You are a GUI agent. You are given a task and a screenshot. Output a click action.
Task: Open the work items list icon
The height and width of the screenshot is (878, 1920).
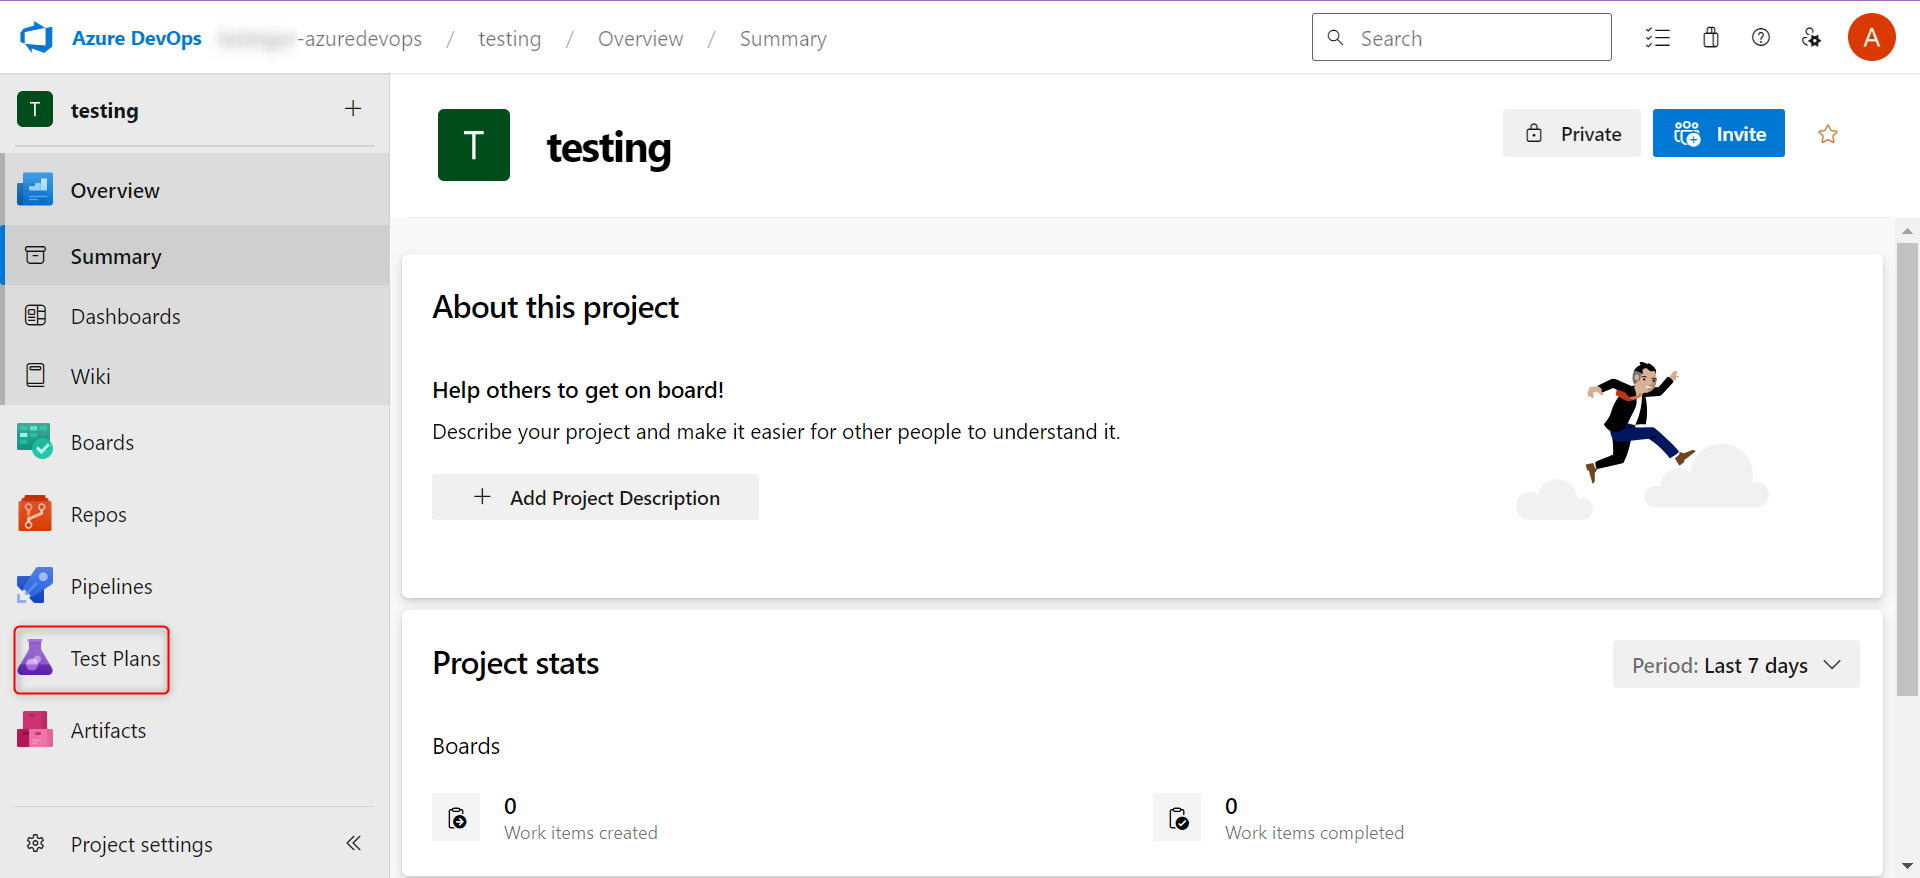click(1658, 38)
